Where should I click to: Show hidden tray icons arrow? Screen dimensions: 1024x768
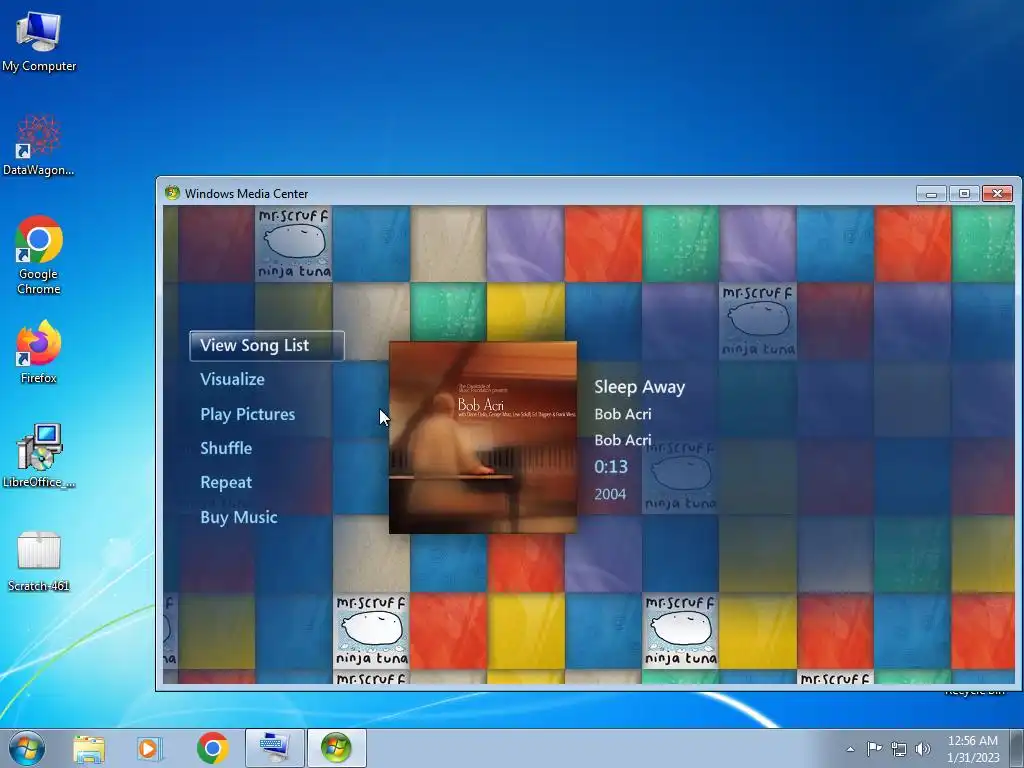coord(850,749)
